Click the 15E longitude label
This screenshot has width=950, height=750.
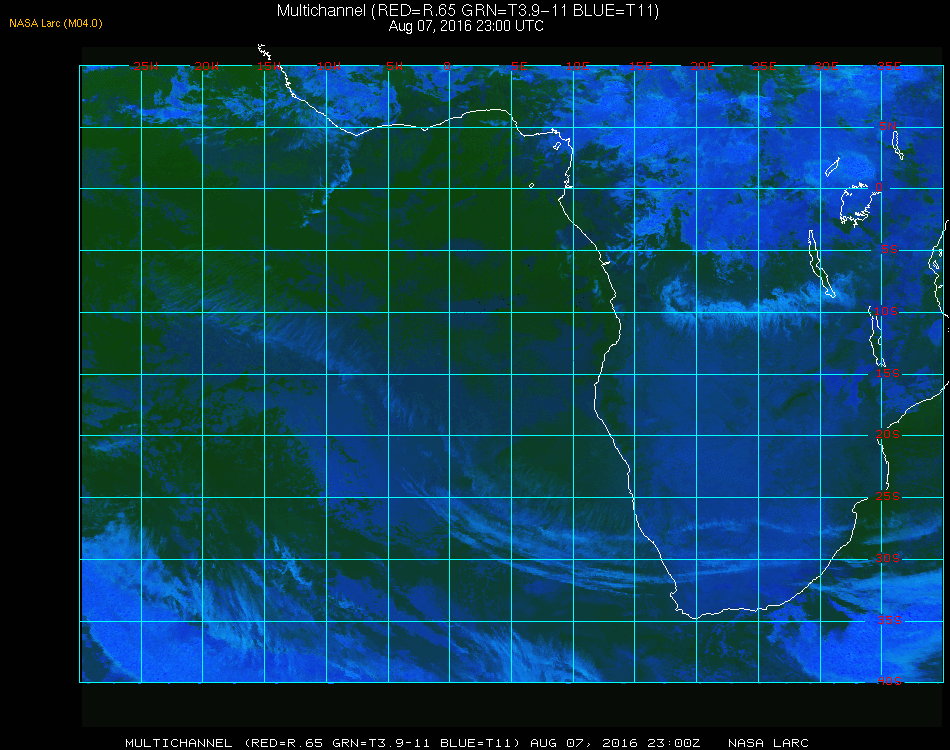[640, 66]
